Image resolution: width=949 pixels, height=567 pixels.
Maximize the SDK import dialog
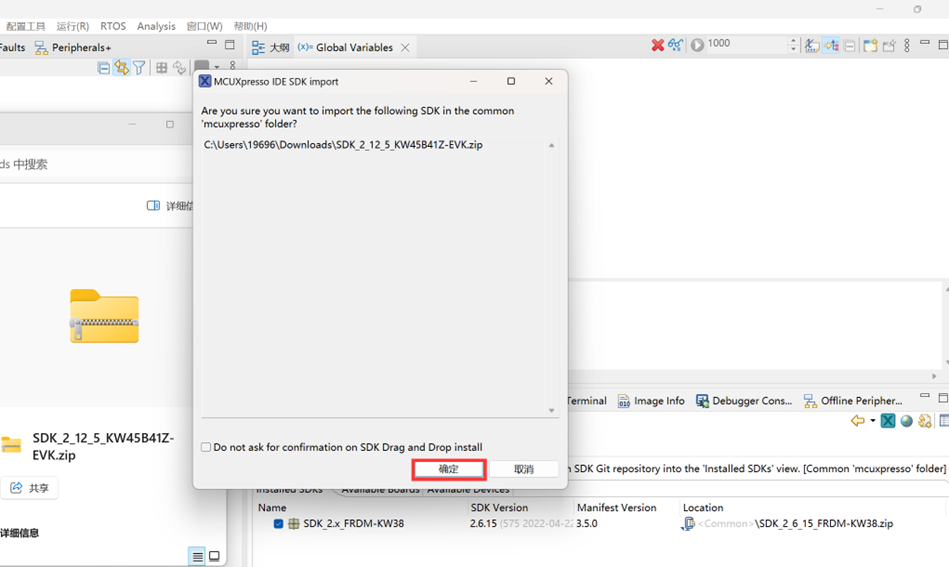pyautogui.click(x=511, y=81)
